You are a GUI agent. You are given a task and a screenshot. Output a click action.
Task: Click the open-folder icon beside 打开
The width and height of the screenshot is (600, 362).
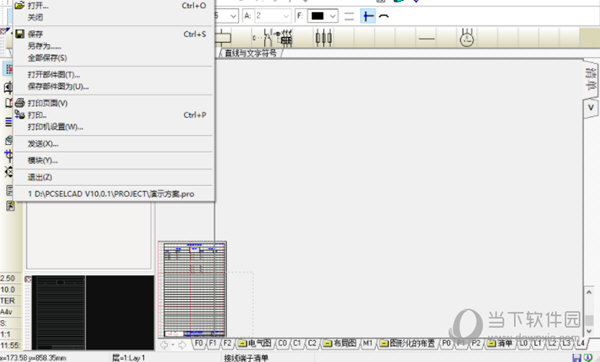pyautogui.click(x=20, y=5)
